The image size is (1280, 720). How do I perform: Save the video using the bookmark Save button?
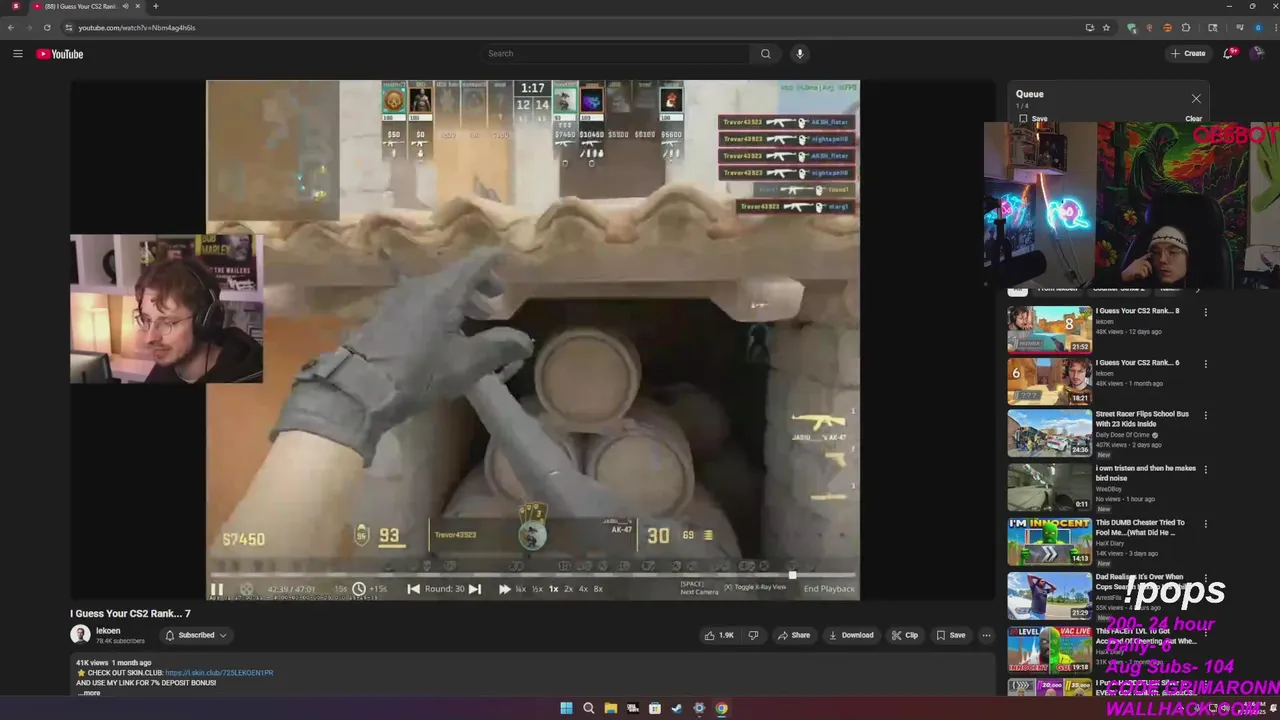click(951, 635)
